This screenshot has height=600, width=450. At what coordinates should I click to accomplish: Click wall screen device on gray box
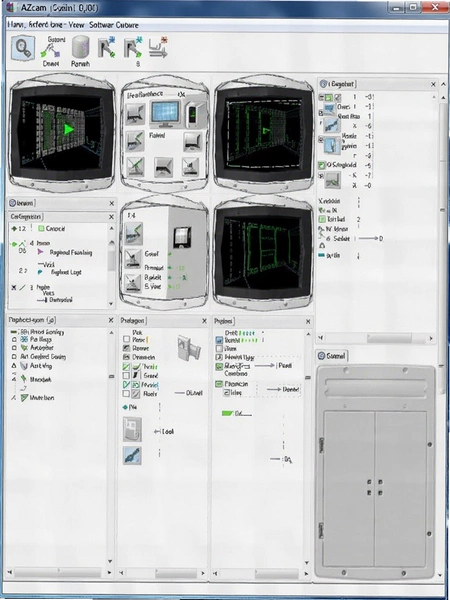pos(181,237)
